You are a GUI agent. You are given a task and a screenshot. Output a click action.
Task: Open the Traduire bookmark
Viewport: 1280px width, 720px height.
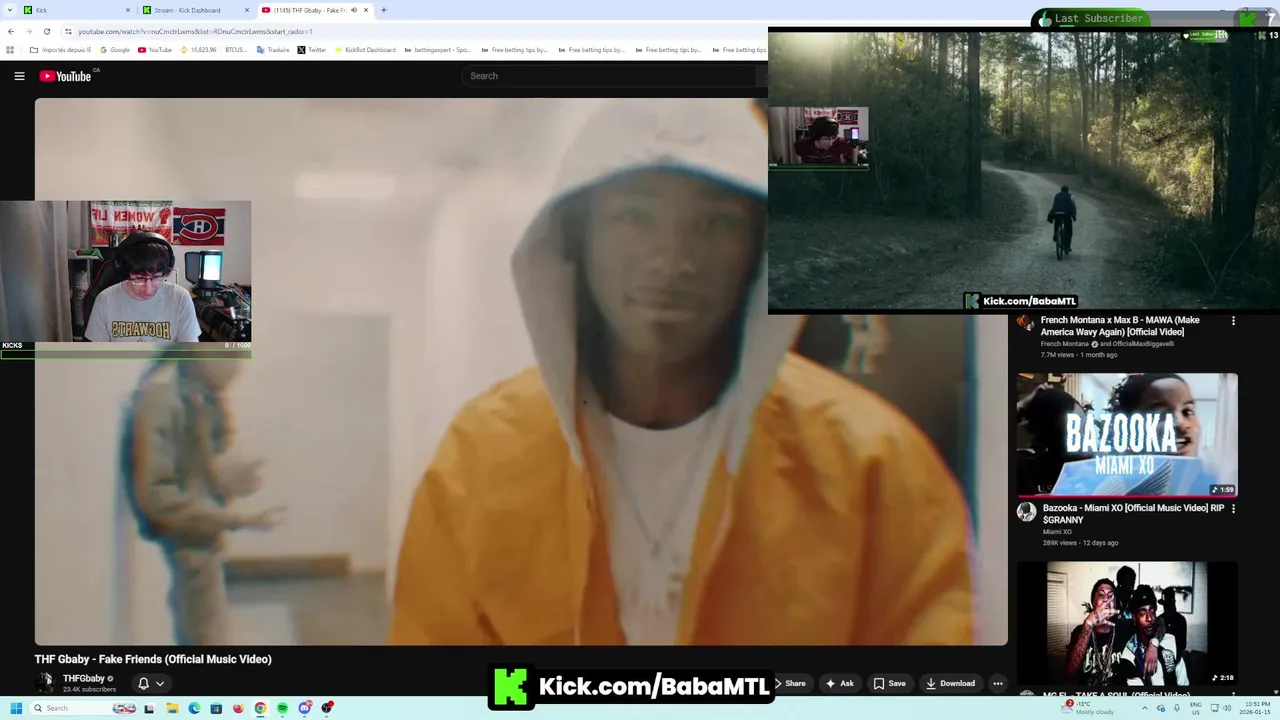point(273,50)
